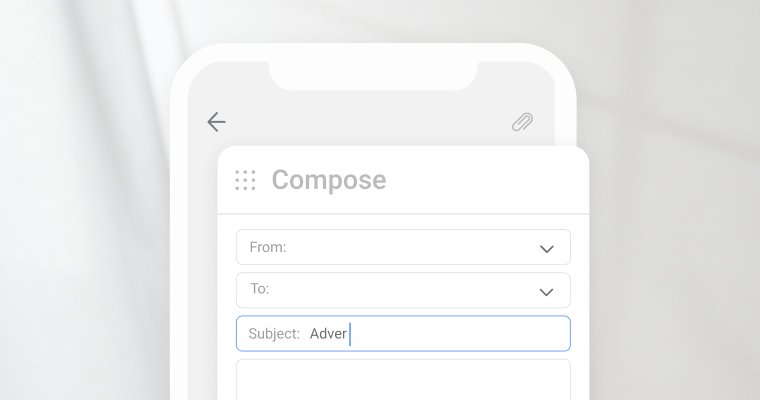Click the "Subject:" label
The image size is (760, 400).
tap(274, 334)
